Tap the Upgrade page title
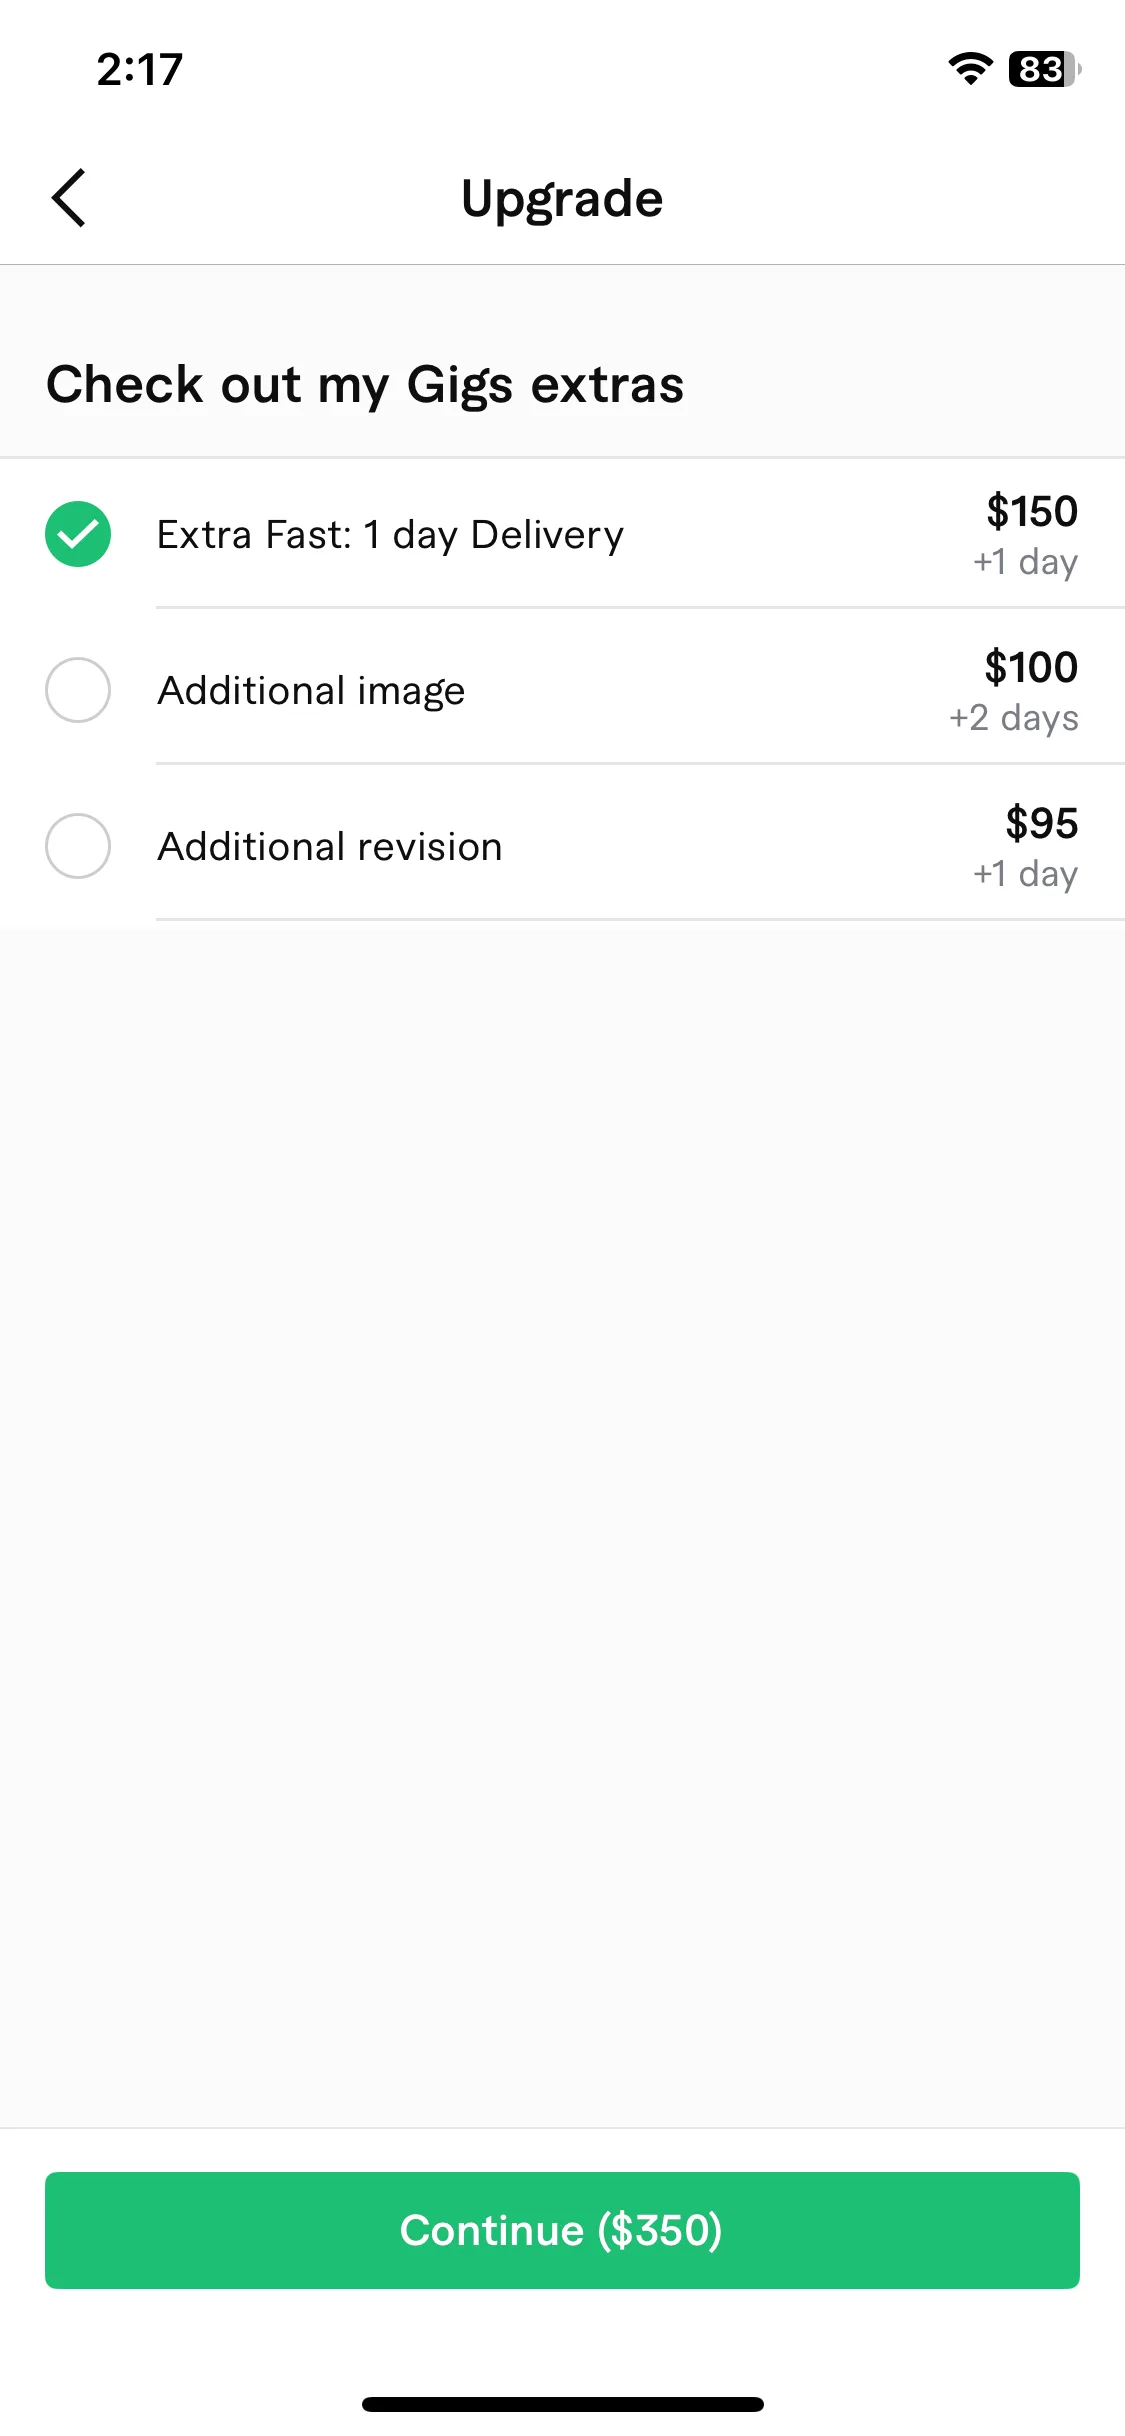The image size is (1125, 2436). 562,199
